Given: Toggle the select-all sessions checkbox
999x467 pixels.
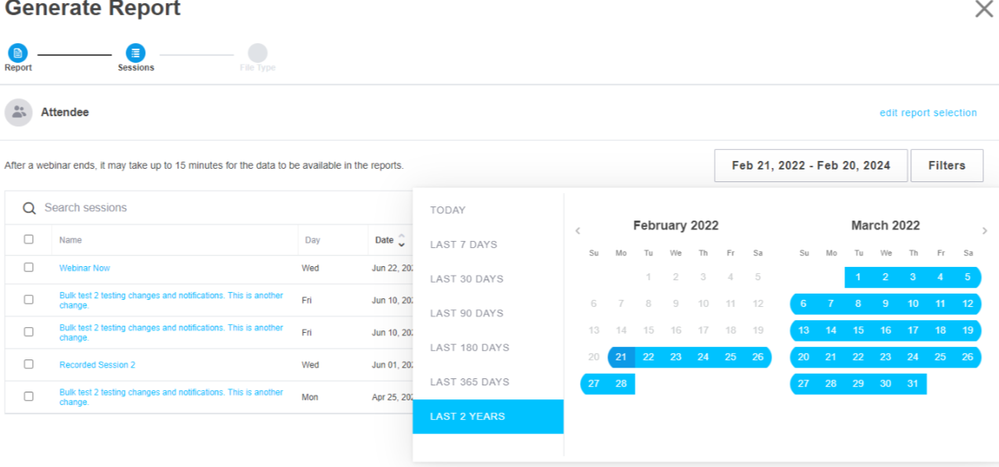Looking at the screenshot, I should (29, 240).
